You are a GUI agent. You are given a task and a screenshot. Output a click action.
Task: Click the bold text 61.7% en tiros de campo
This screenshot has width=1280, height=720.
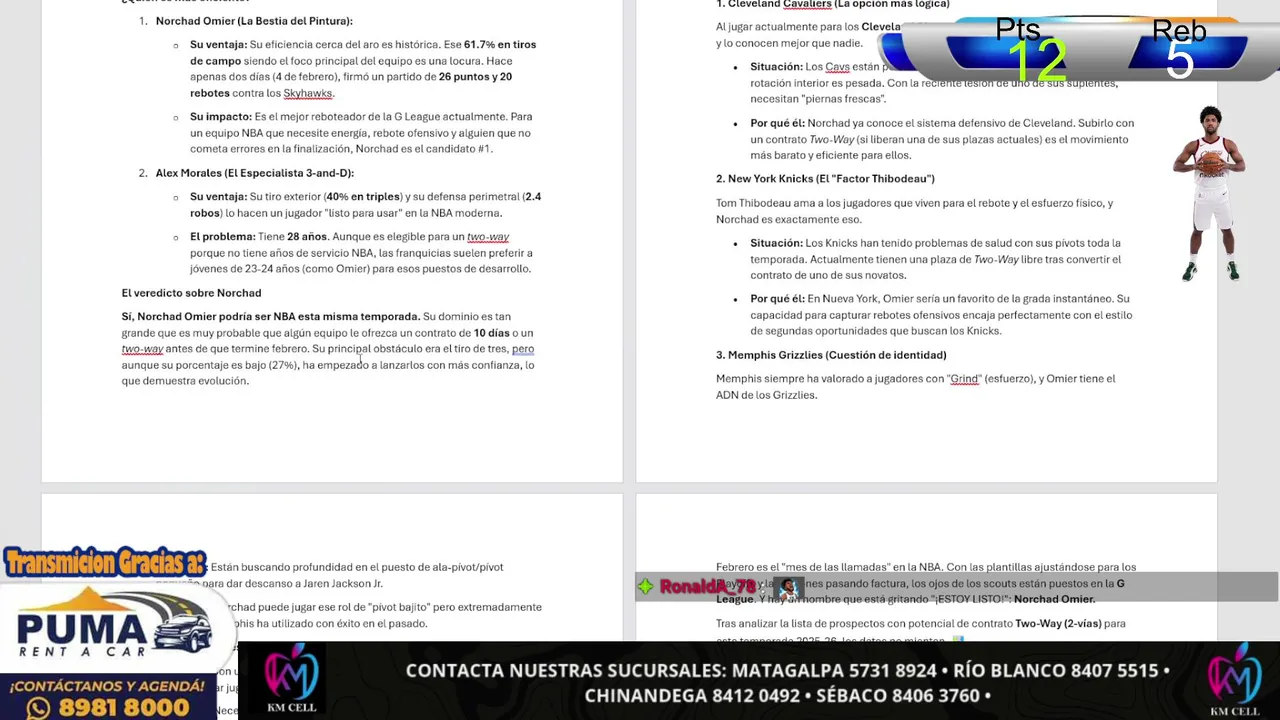(363, 53)
